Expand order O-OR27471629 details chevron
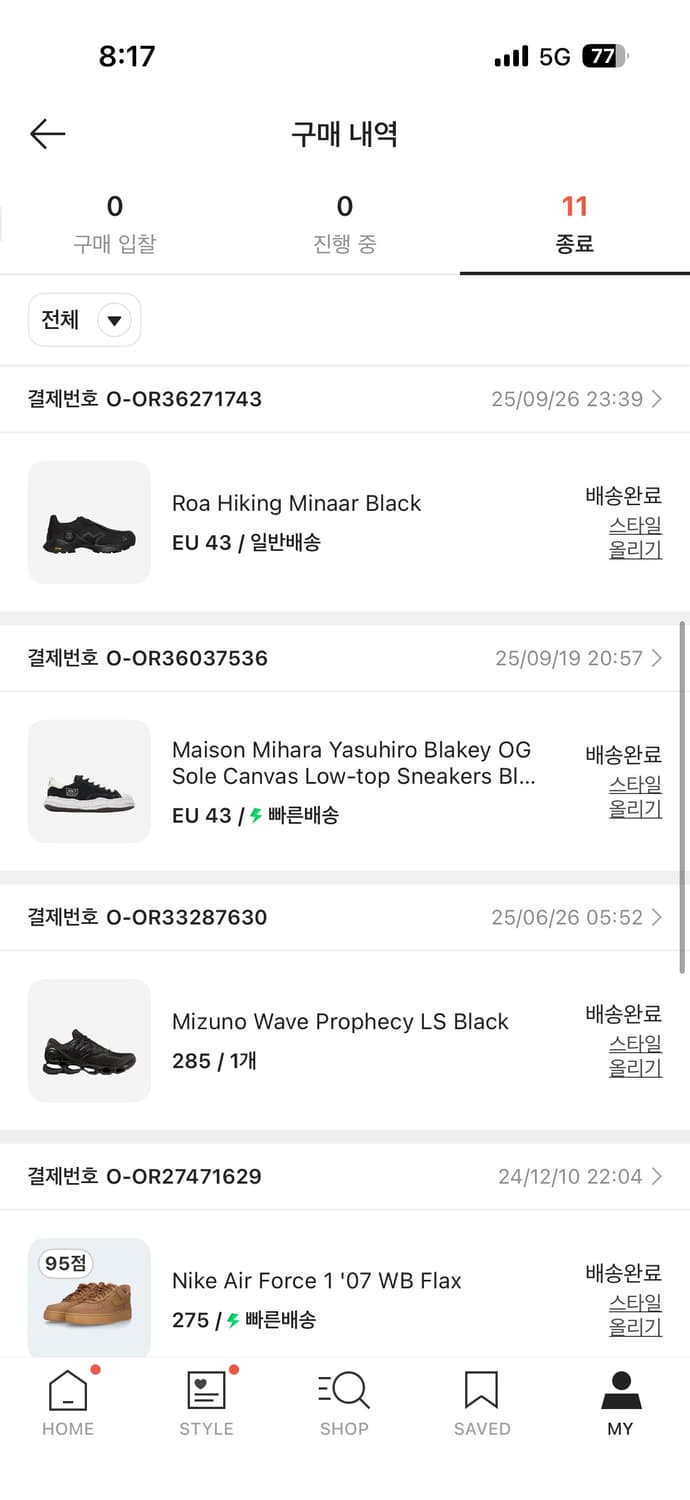Screen dimensions: 690x1500 pos(657,1176)
